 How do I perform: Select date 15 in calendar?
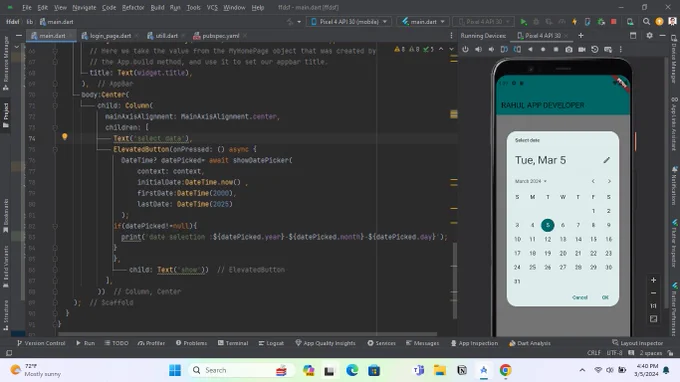(593, 239)
